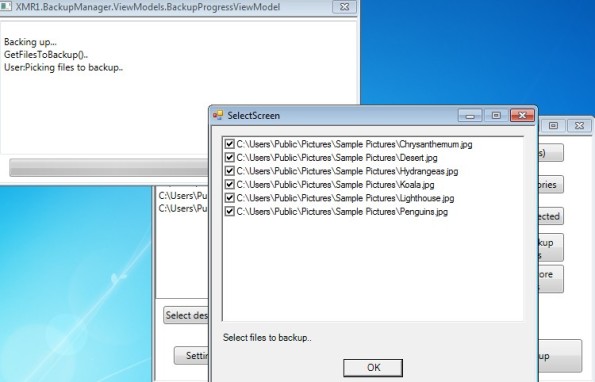Click OK in the SelectScreen dialog
Image resolution: width=595 pixels, height=382 pixels.
[373, 368]
